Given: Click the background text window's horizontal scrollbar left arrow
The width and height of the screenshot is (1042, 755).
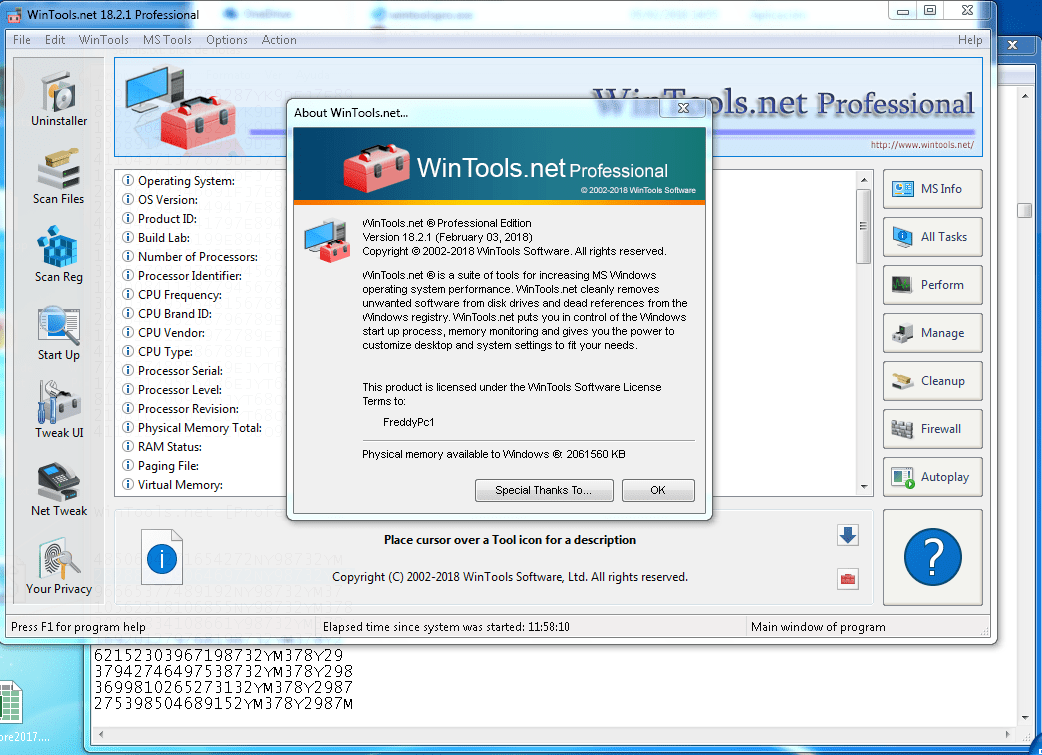Looking at the screenshot, I should (x=101, y=734).
